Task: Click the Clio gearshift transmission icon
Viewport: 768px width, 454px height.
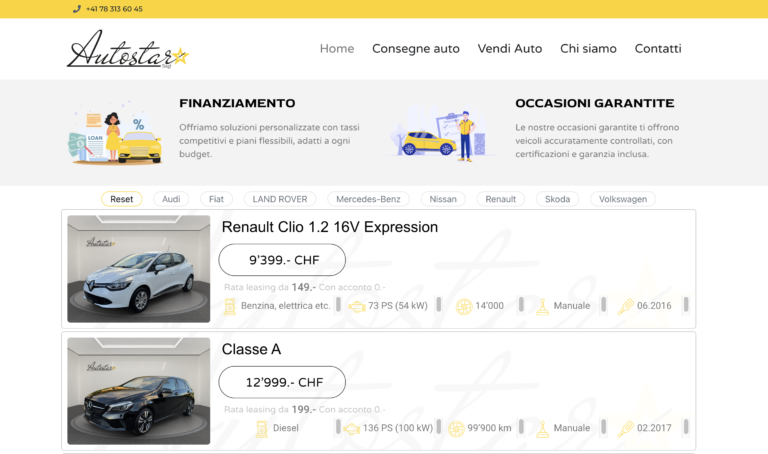Action: 542,307
